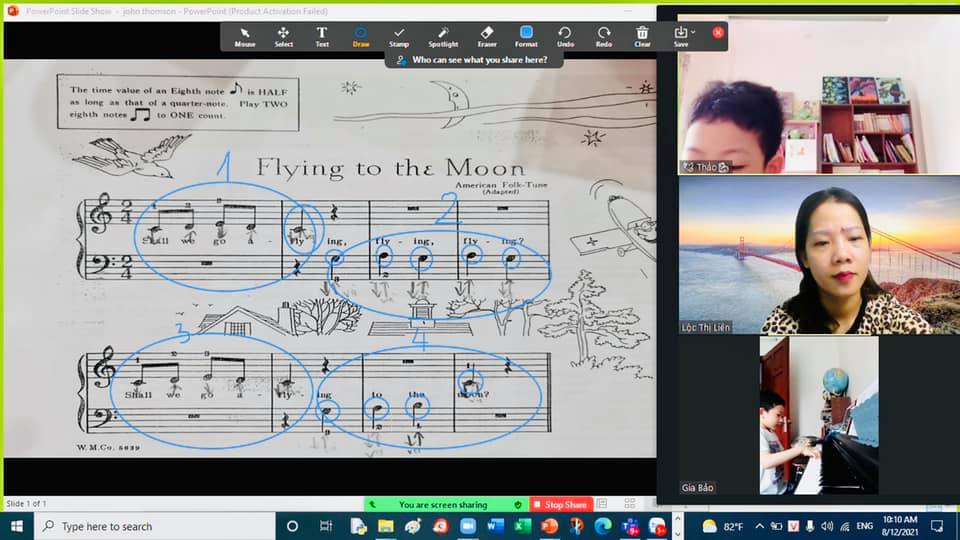This screenshot has width=960, height=540.
Task: Open the 10:10 AM clock calendar
Action: [x=899, y=526]
